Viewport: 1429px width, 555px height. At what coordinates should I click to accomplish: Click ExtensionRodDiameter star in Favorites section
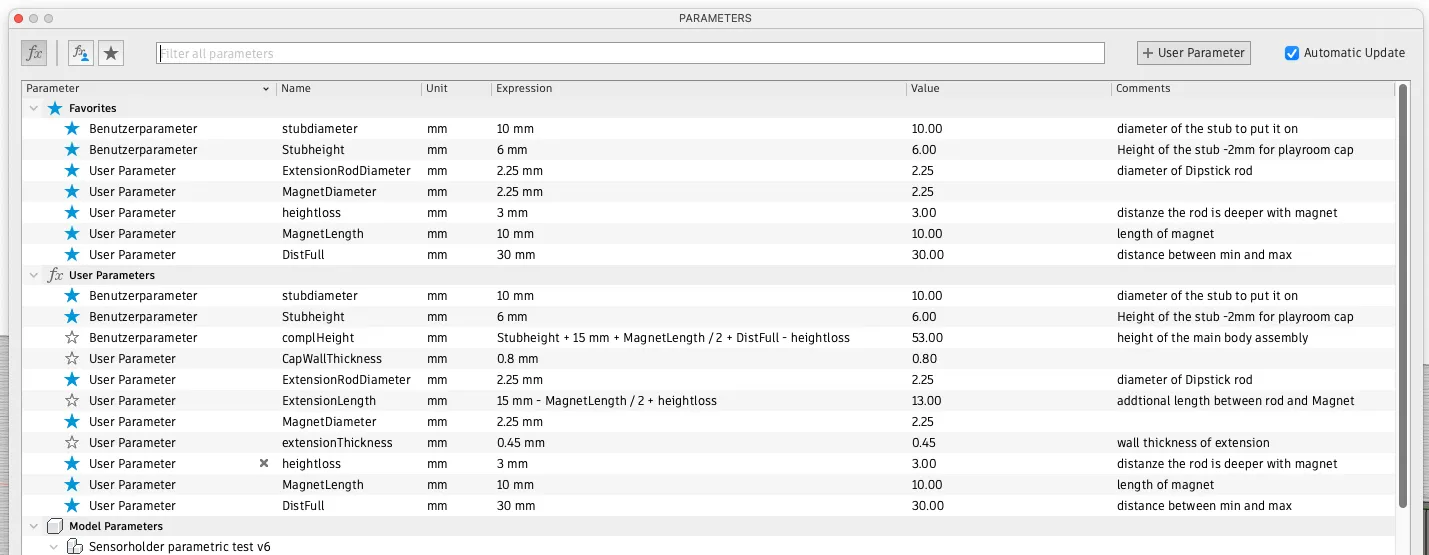[72, 171]
